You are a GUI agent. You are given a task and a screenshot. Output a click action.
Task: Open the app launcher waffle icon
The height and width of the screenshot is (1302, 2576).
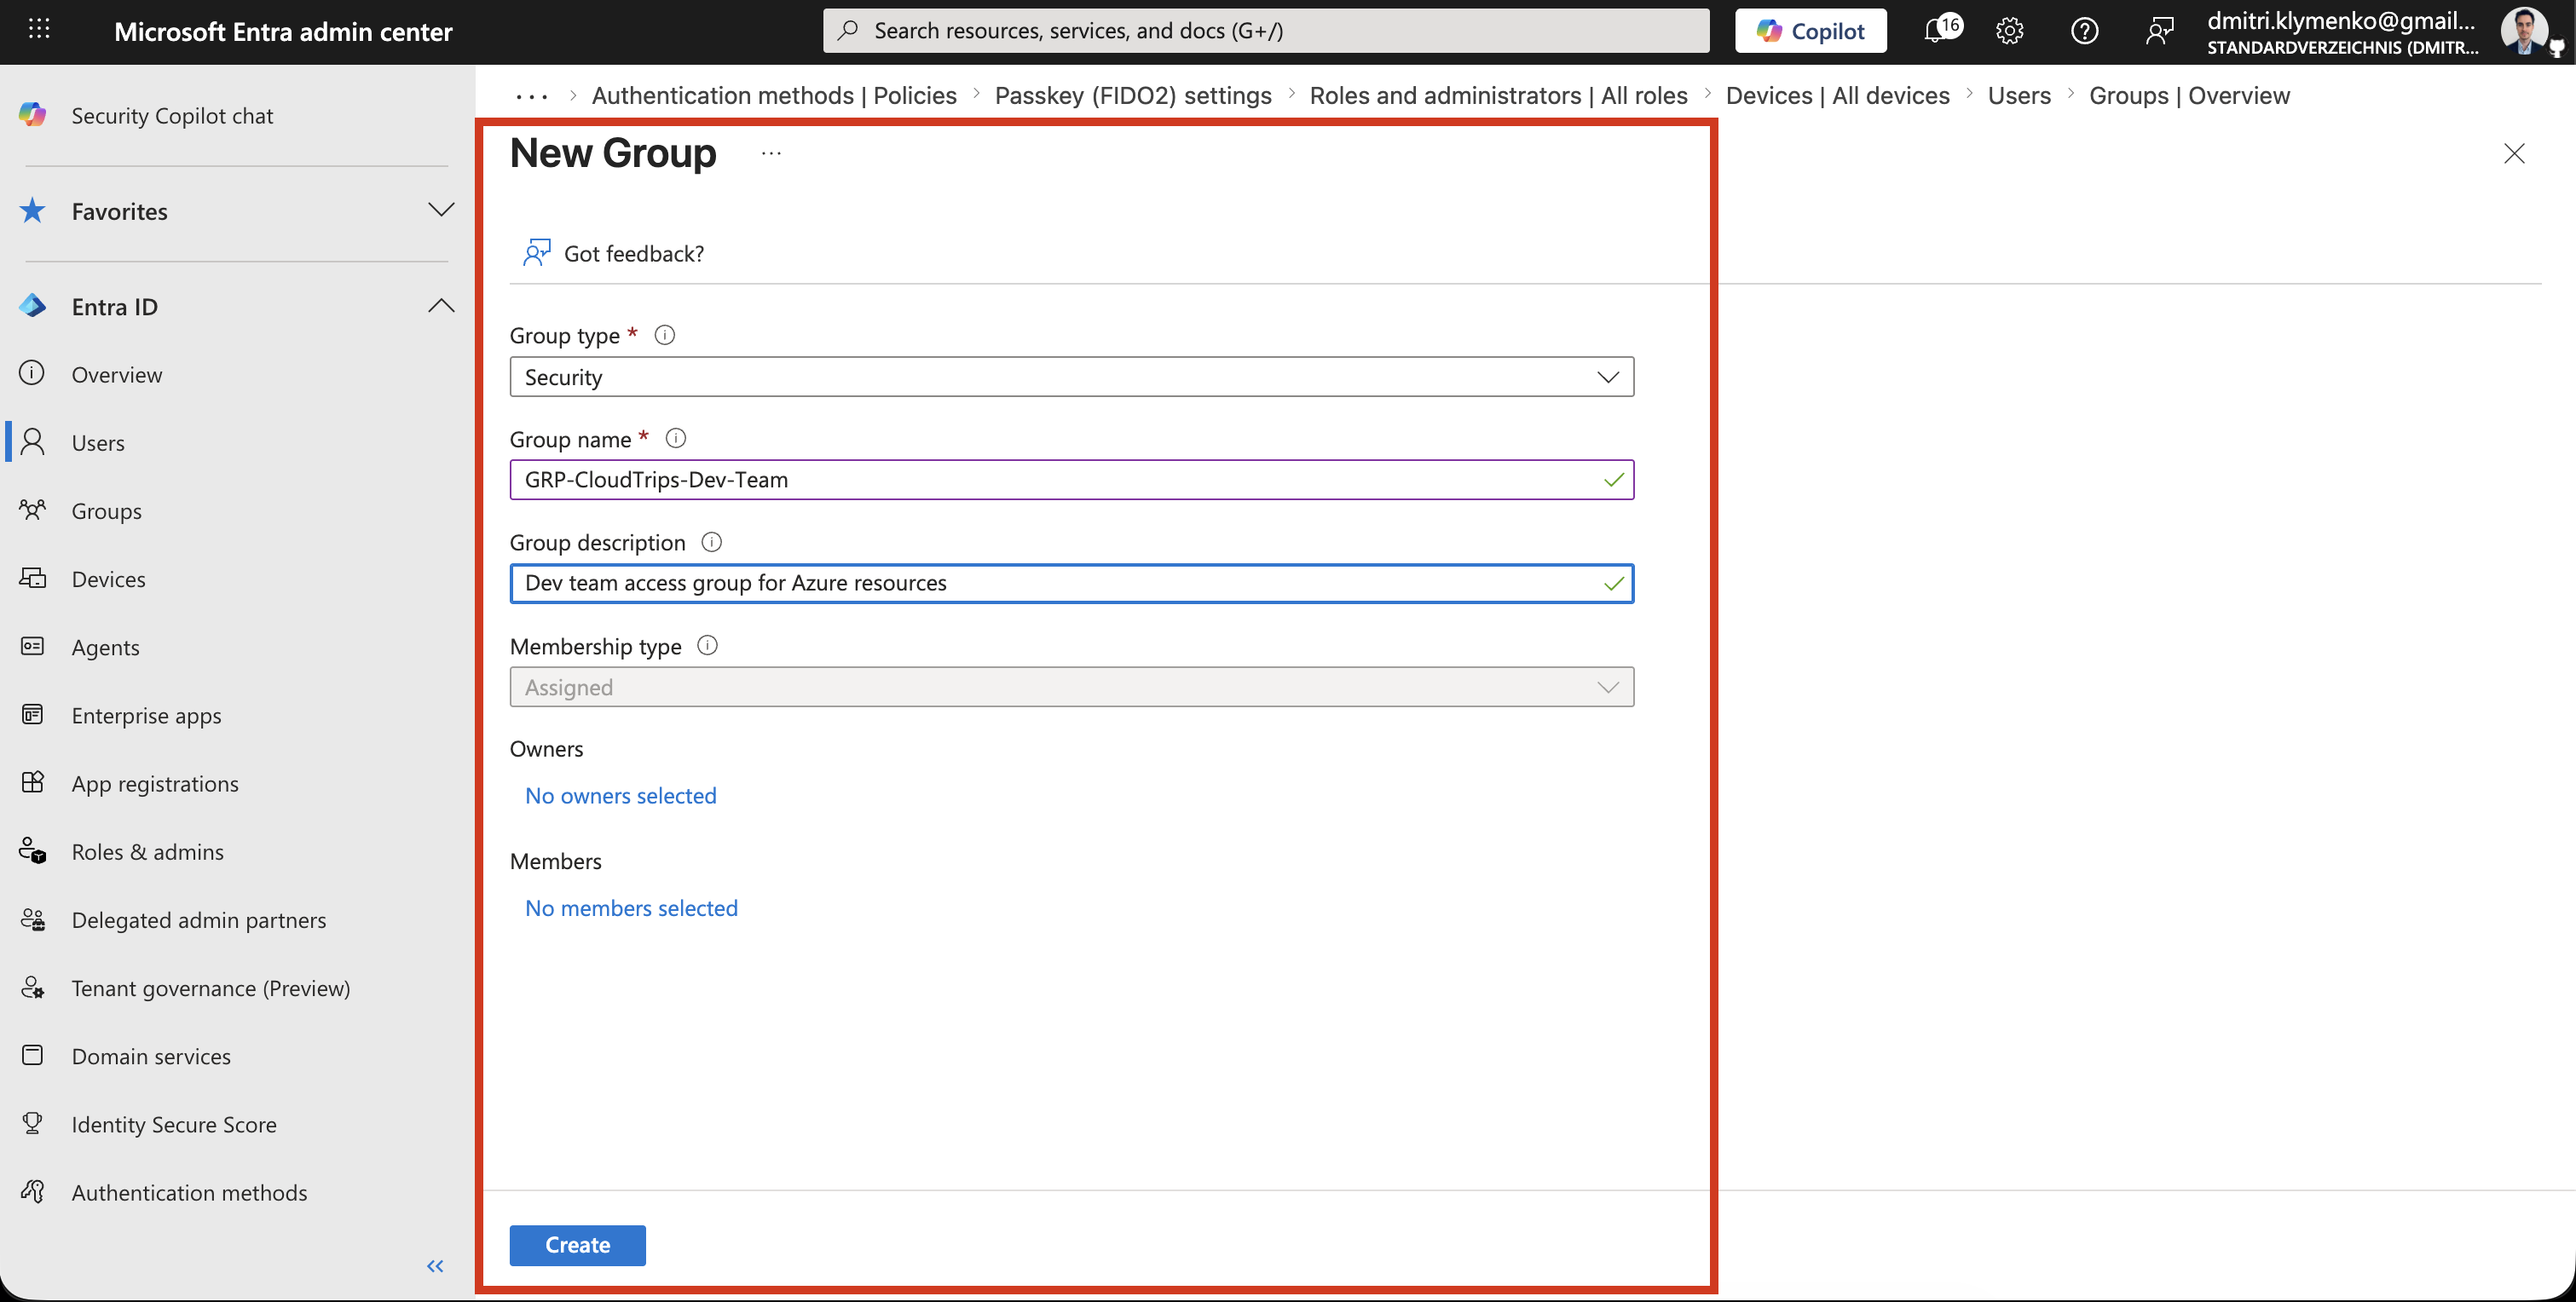pyautogui.click(x=39, y=30)
